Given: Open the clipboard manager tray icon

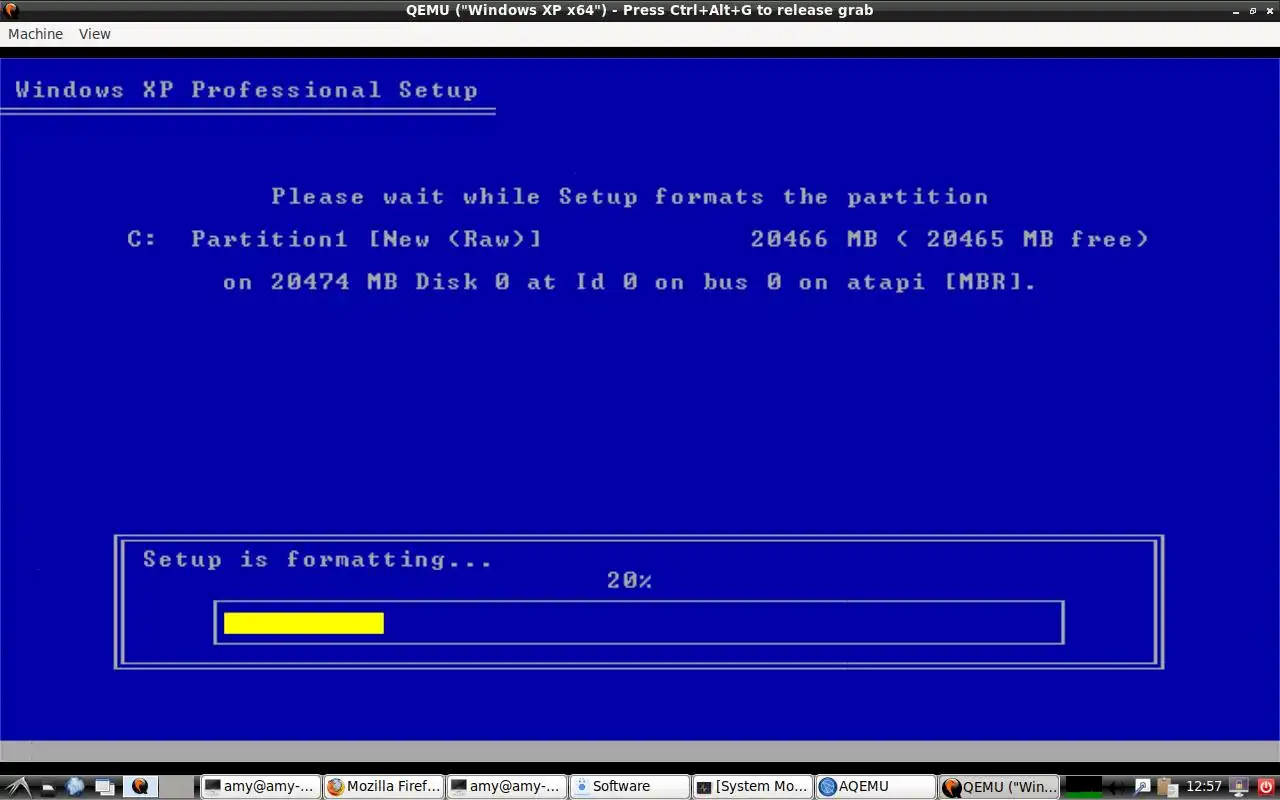Looking at the screenshot, I should pyautogui.click(x=1168, y=787).
